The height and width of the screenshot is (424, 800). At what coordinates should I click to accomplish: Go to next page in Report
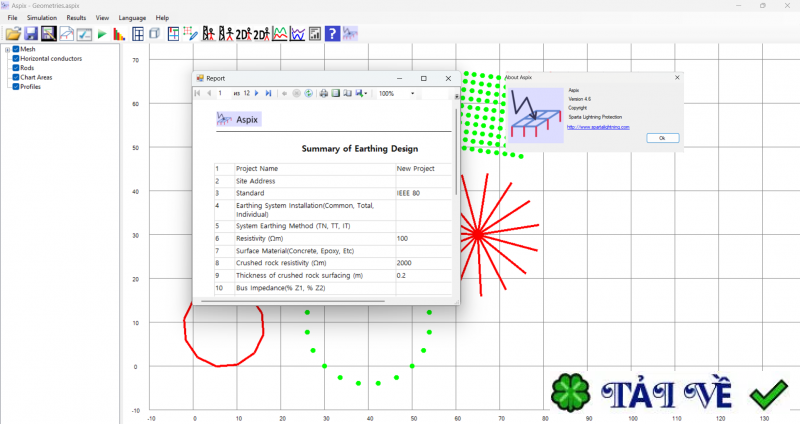click(257, 93)
